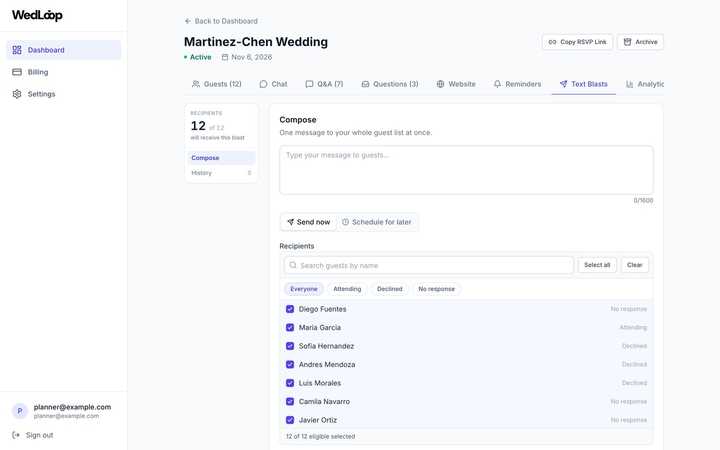Image resolution: width=720 pixels, height=450 pixels.
Task: Click the Q&A message icon
Action: (x=309, y=84)
